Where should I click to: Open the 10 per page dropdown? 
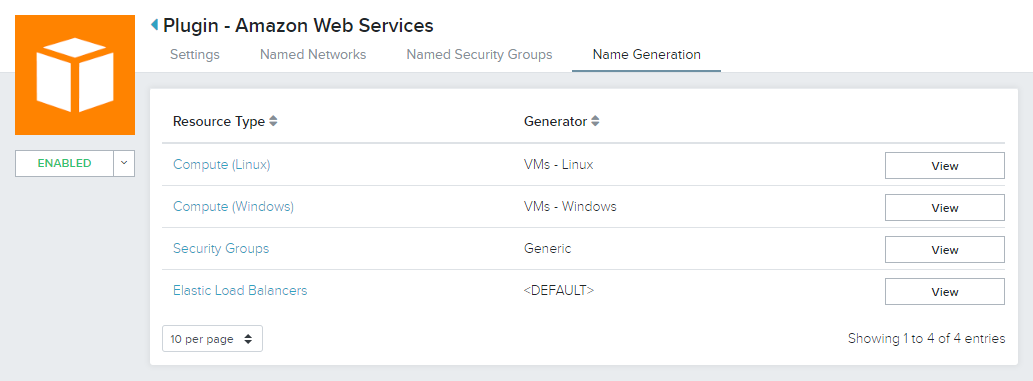tap(212, 339)
